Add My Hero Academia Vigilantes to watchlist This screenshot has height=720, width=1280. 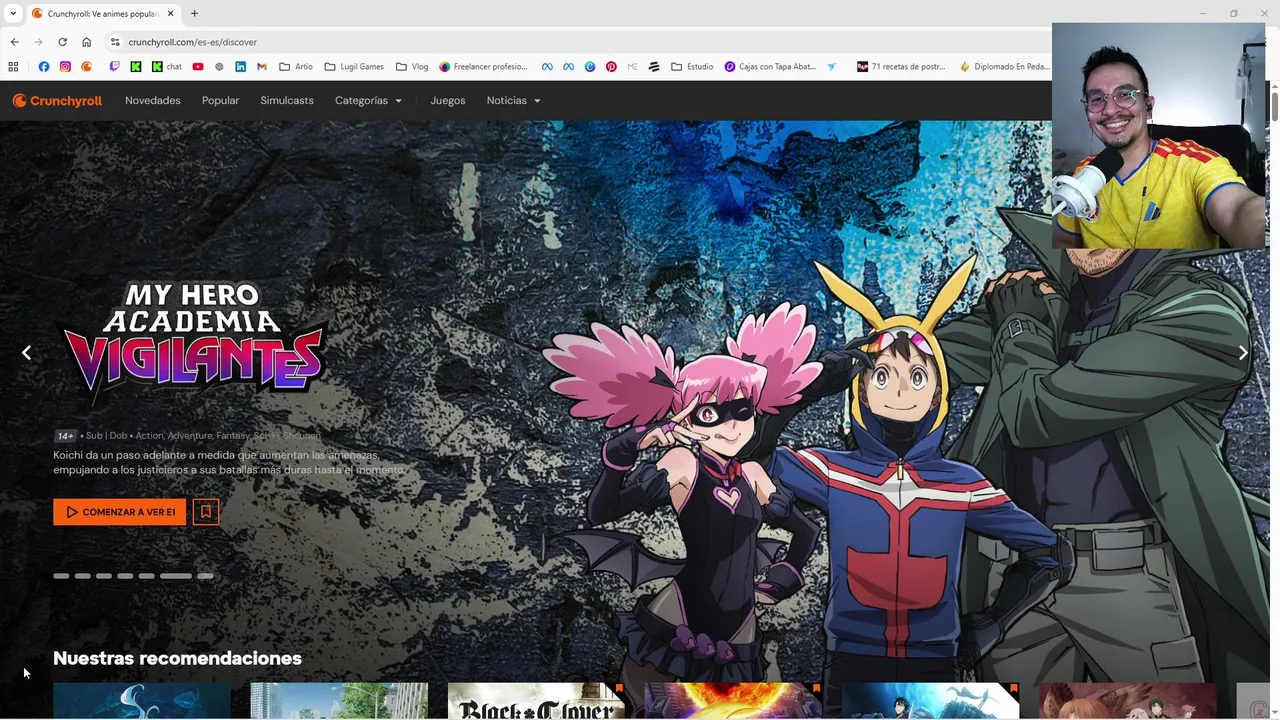pyautogui.click(x=206, y=512)
